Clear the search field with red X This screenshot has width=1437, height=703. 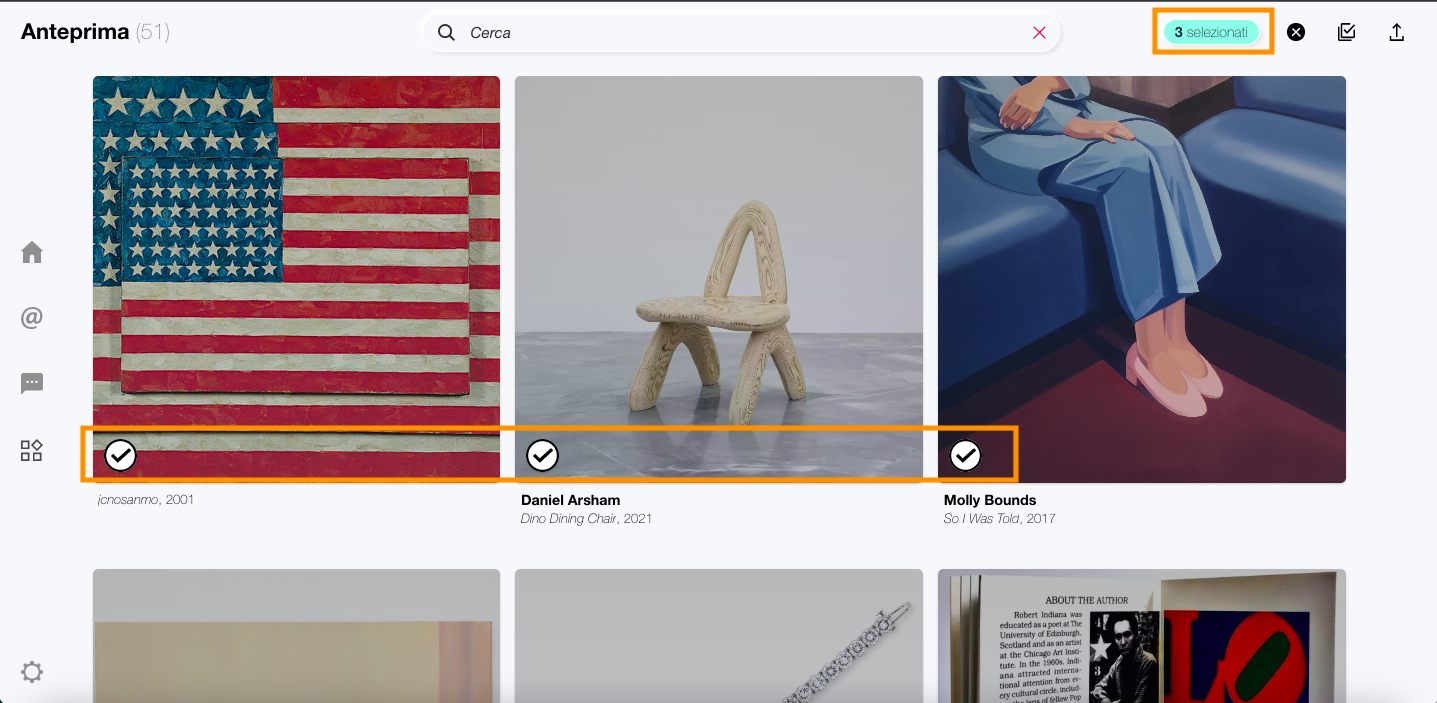click(x=1039, y=33)
